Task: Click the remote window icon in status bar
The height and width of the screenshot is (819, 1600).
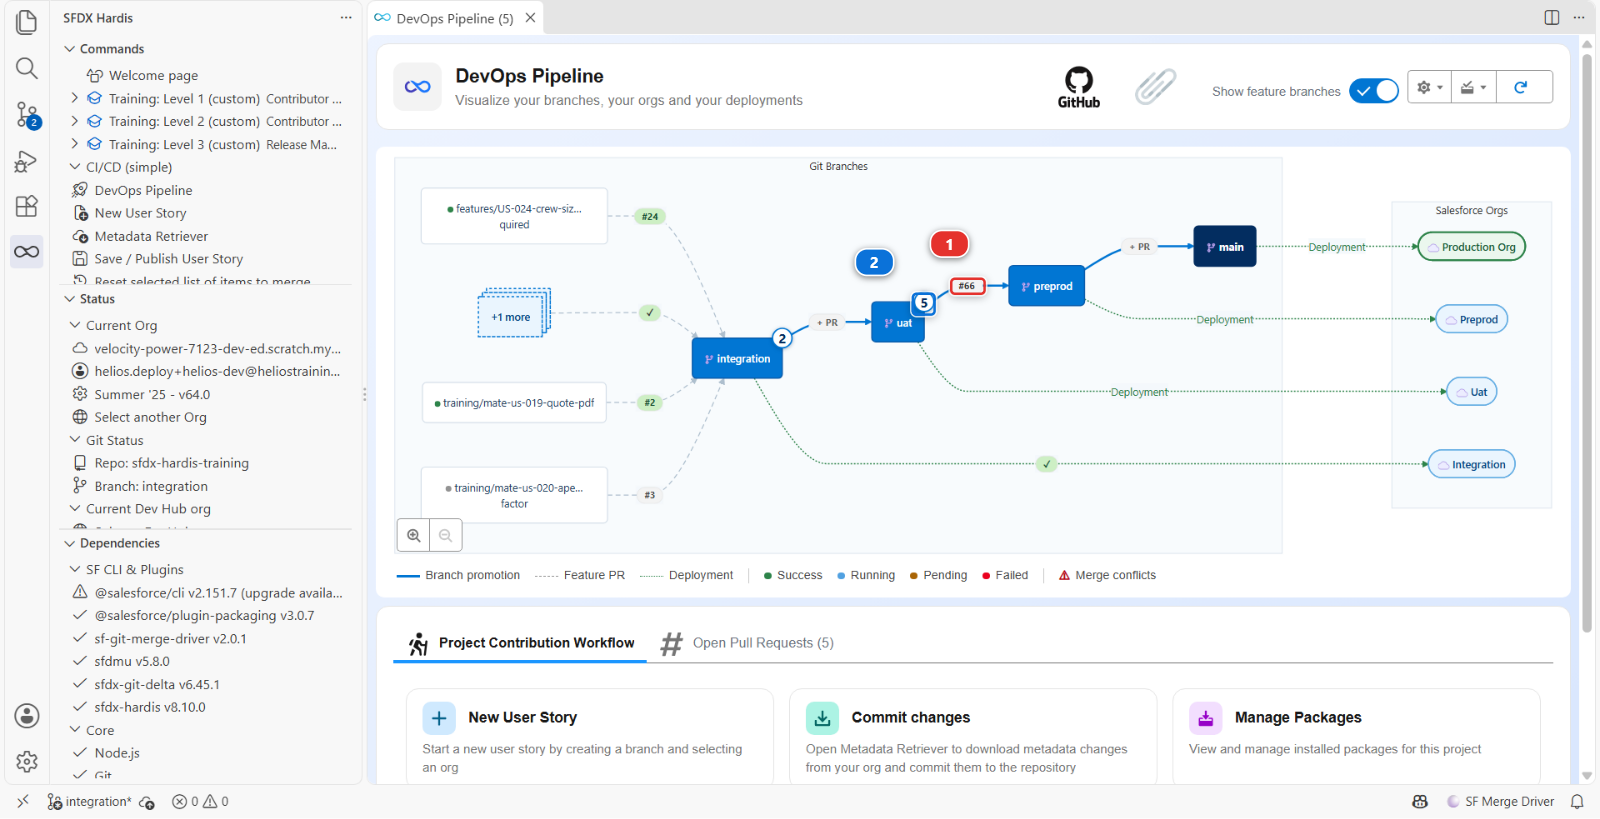Action: [x=23, y=802]
